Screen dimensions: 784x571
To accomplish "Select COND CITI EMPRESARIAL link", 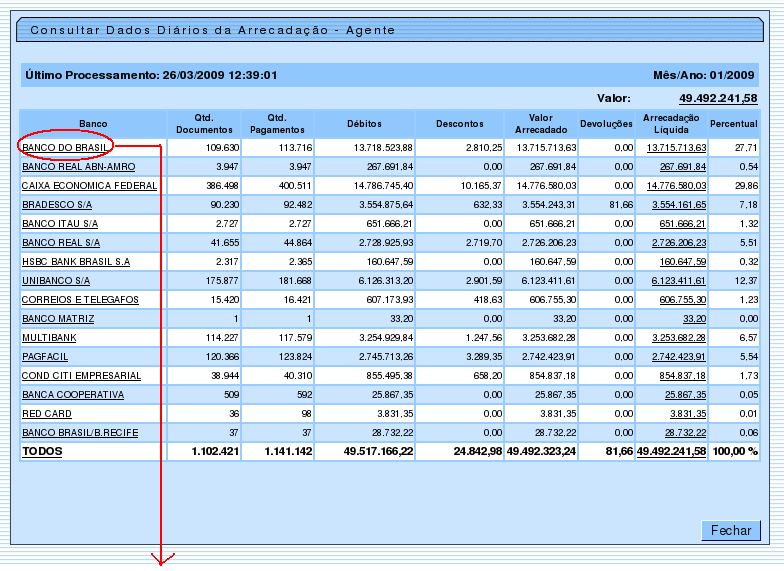I will [x=81, y=376].
